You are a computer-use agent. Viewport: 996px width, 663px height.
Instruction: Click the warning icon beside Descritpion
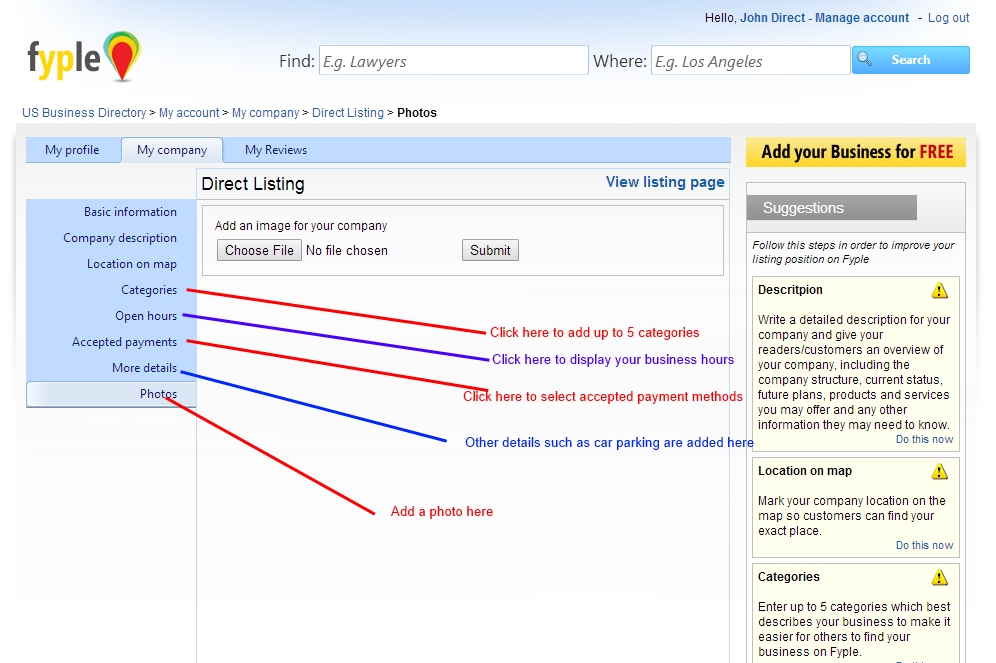[x=939, y=291]
